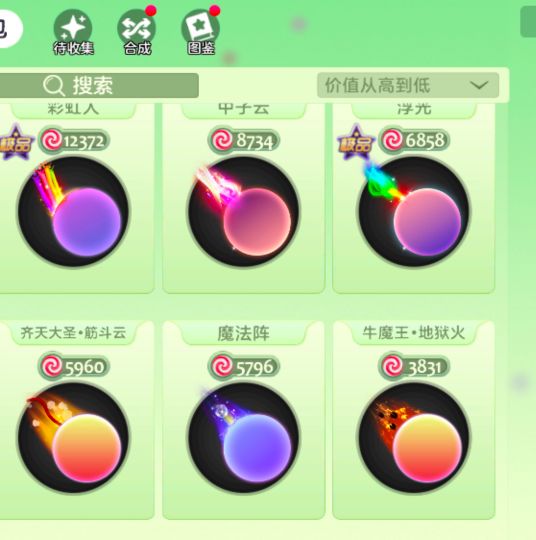
Task: Expand the 价值从高到低 sort dropdown
Action: click(408, 85)
